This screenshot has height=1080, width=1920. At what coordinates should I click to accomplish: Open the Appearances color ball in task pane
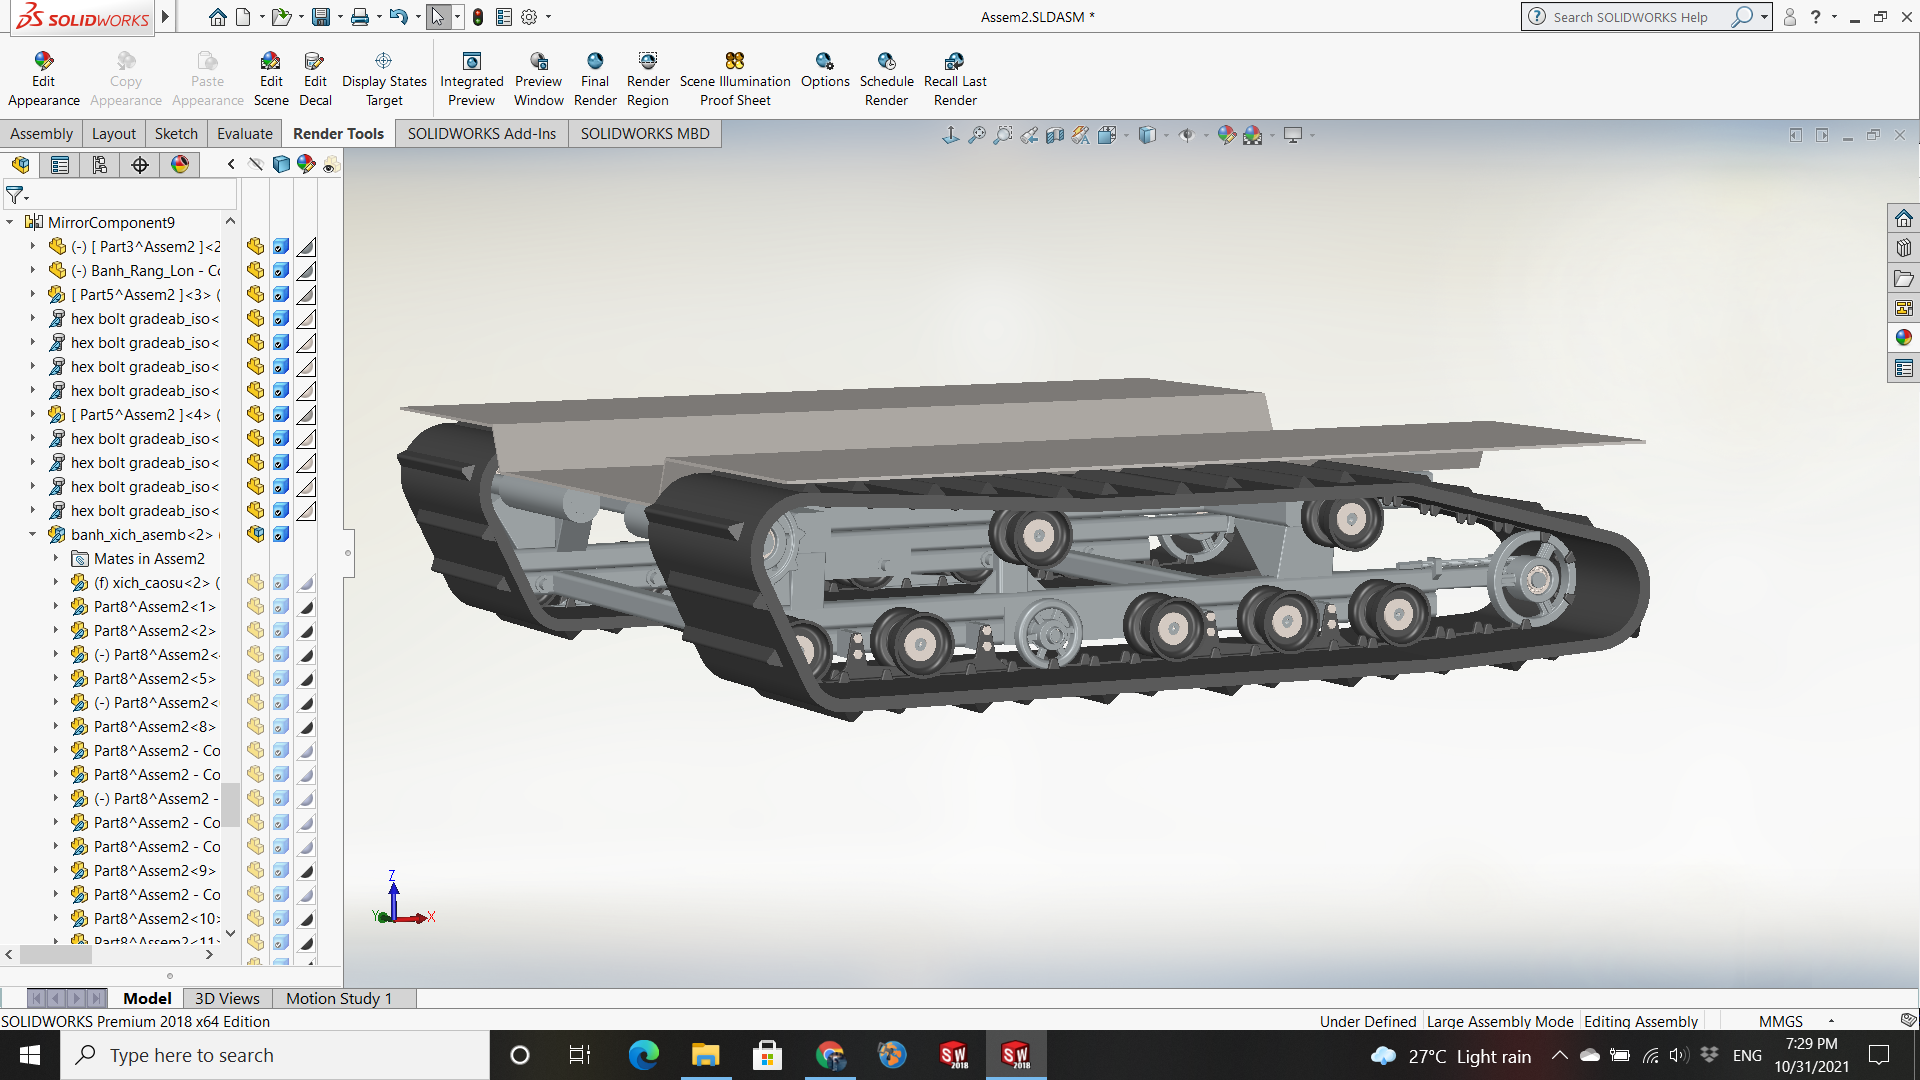[x=1903, y=338]
